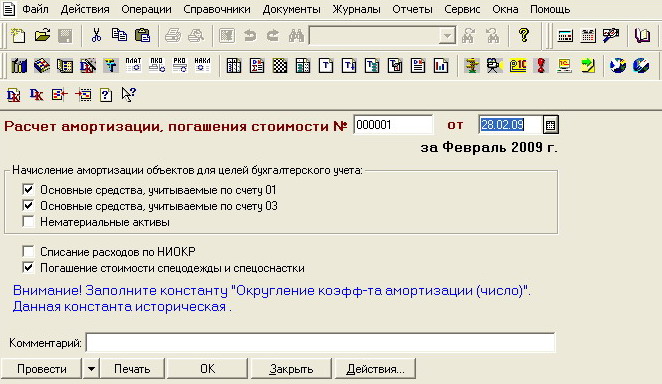Click the Закрыть button
662x384 pixels.
click(x=291, y=369)
